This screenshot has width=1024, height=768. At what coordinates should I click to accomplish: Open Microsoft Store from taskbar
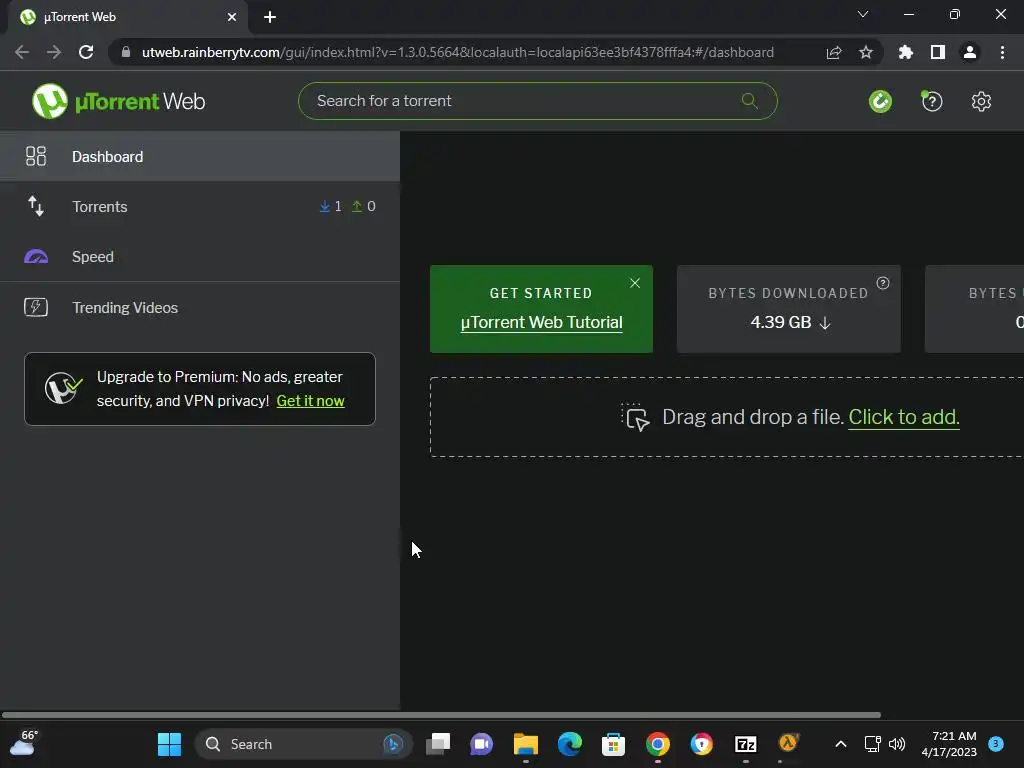[x=613, y=744]
